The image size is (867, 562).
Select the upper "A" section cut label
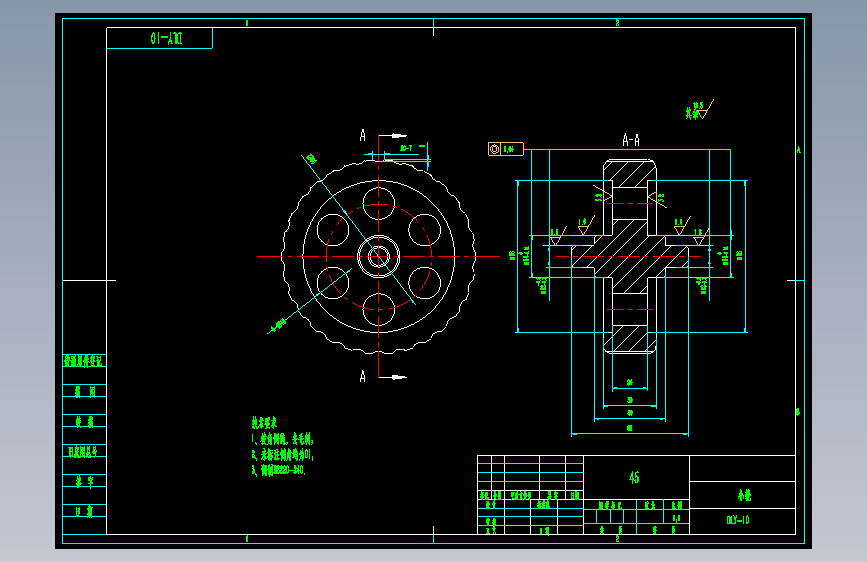pyautogui.click(x=363, y=136)
